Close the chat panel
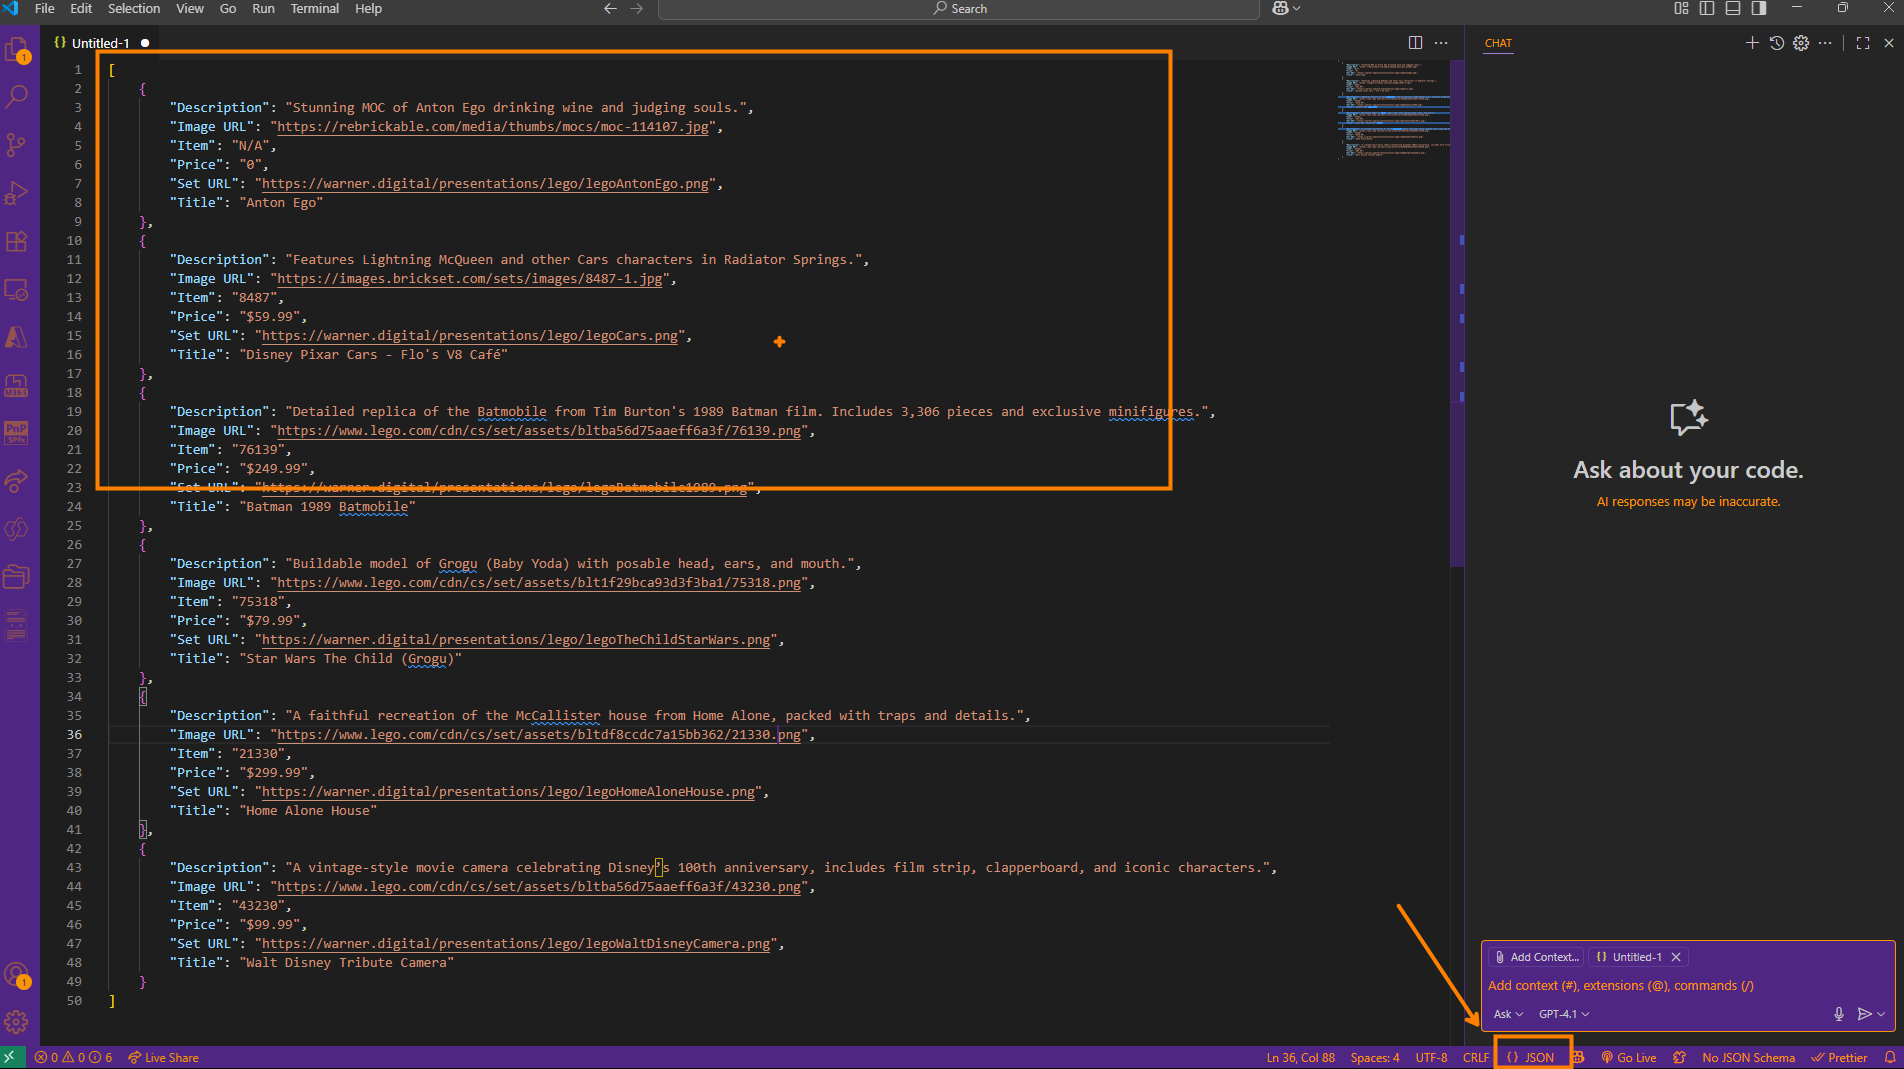1904x1069 pixels. tap(1889, 43)
